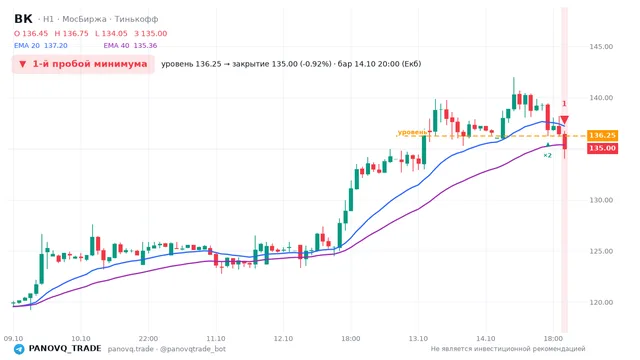The width and height of the screenshot is (640, 360).
Task: Click the 'Не является инвестиционной рекомендацией' disclaimer
Action: 508,349
